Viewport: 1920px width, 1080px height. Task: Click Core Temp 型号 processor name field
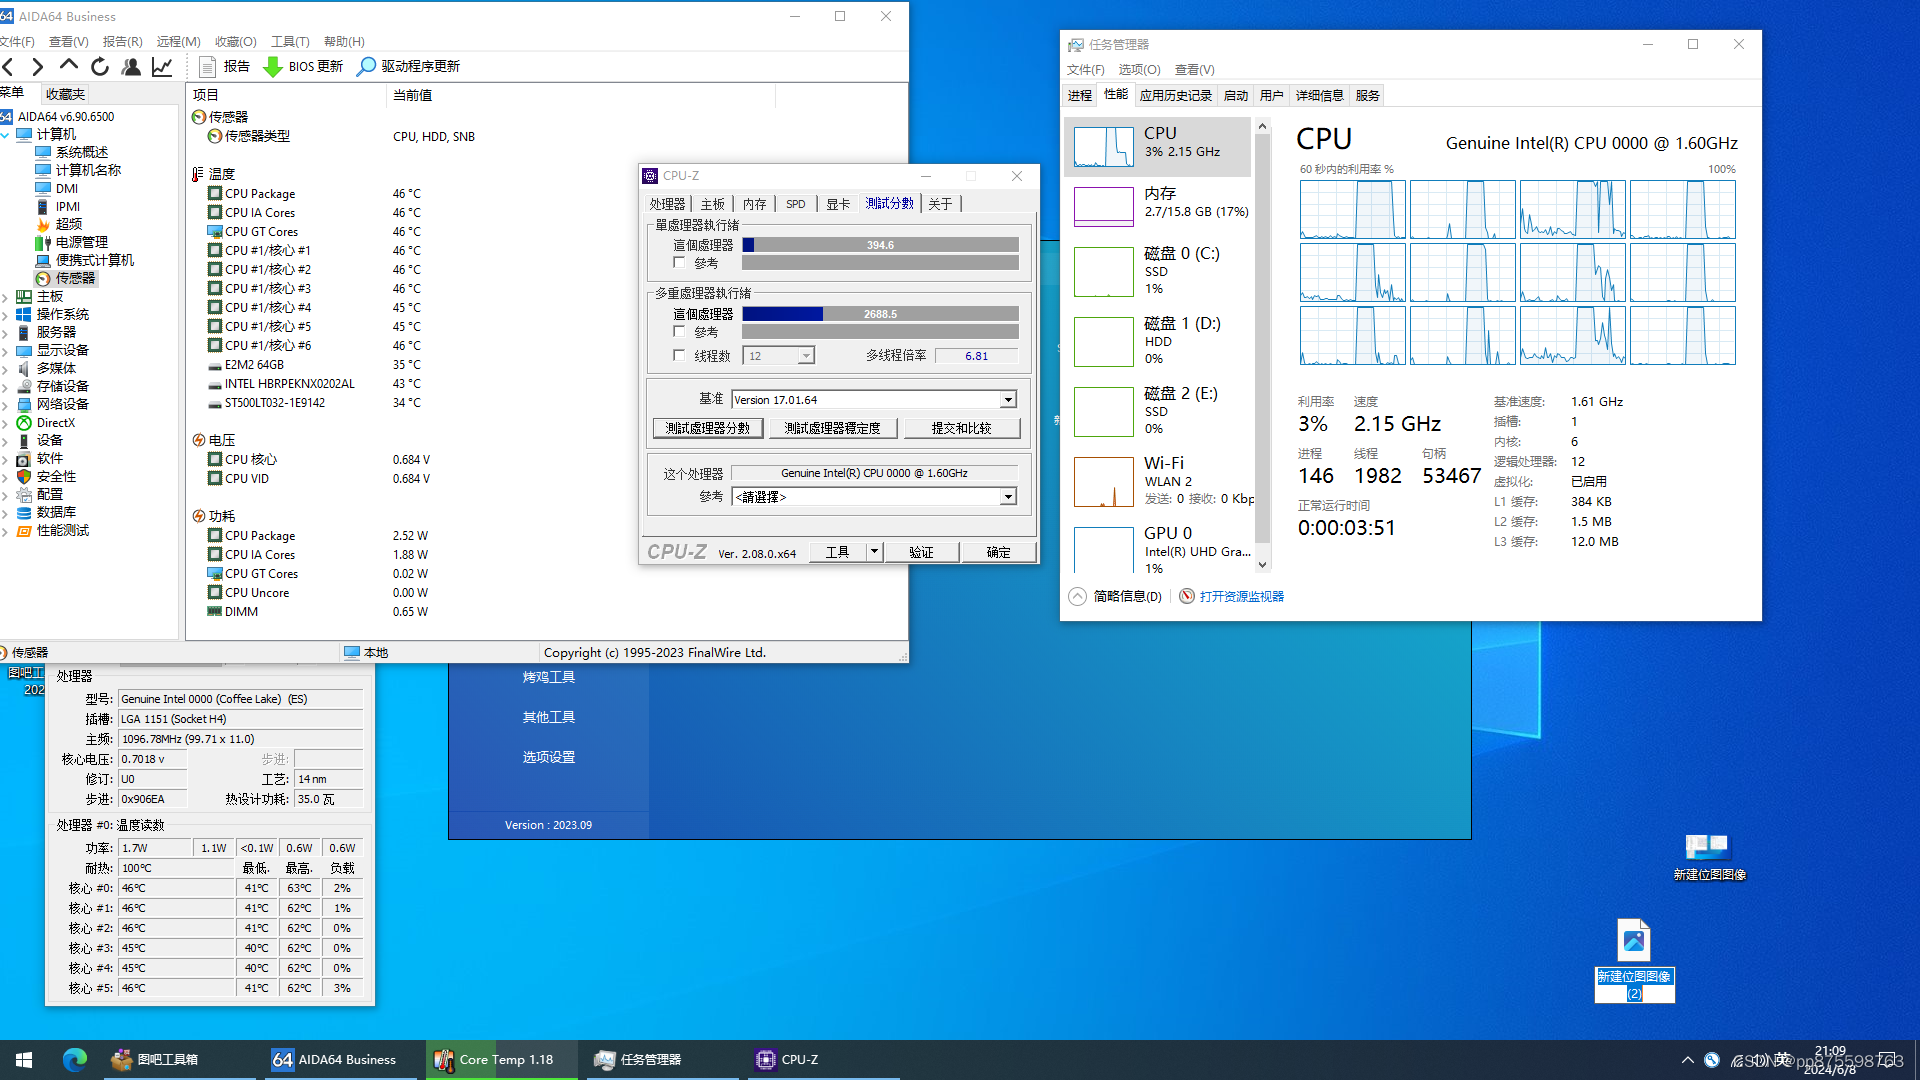[240, 699]
